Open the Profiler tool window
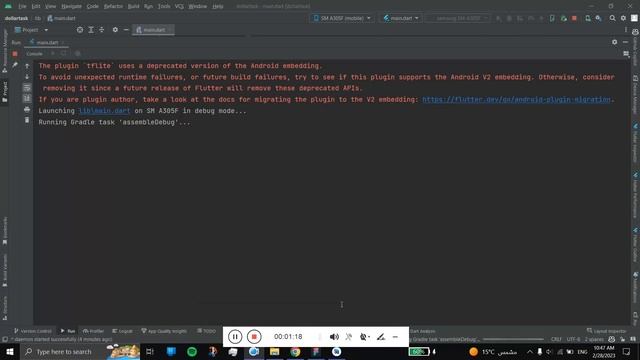The image size is (640, 360). point(93,331)
